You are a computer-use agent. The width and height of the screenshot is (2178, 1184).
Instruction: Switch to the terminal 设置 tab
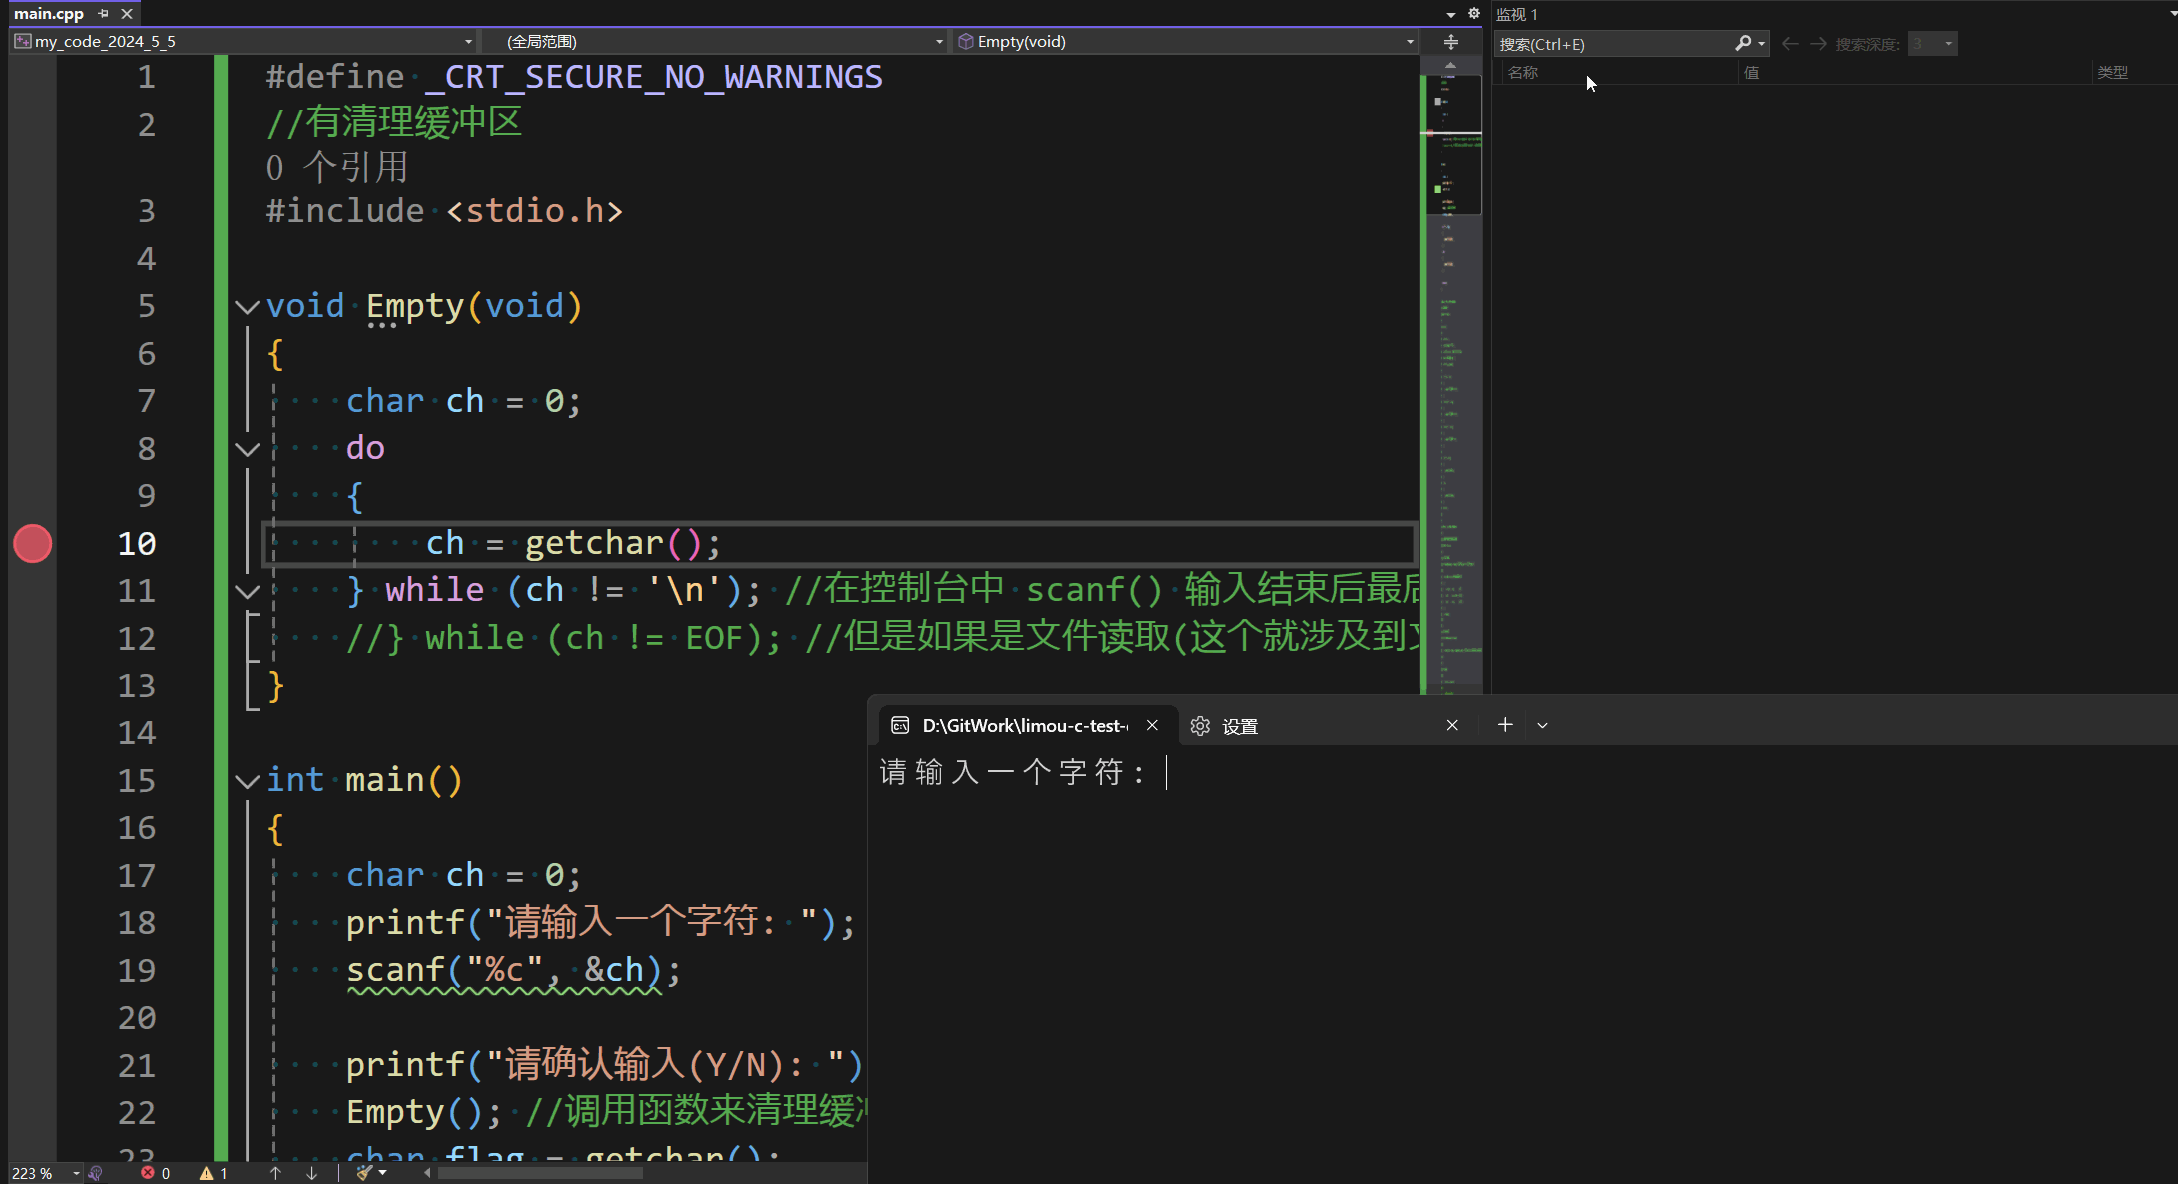point(1240,726)
